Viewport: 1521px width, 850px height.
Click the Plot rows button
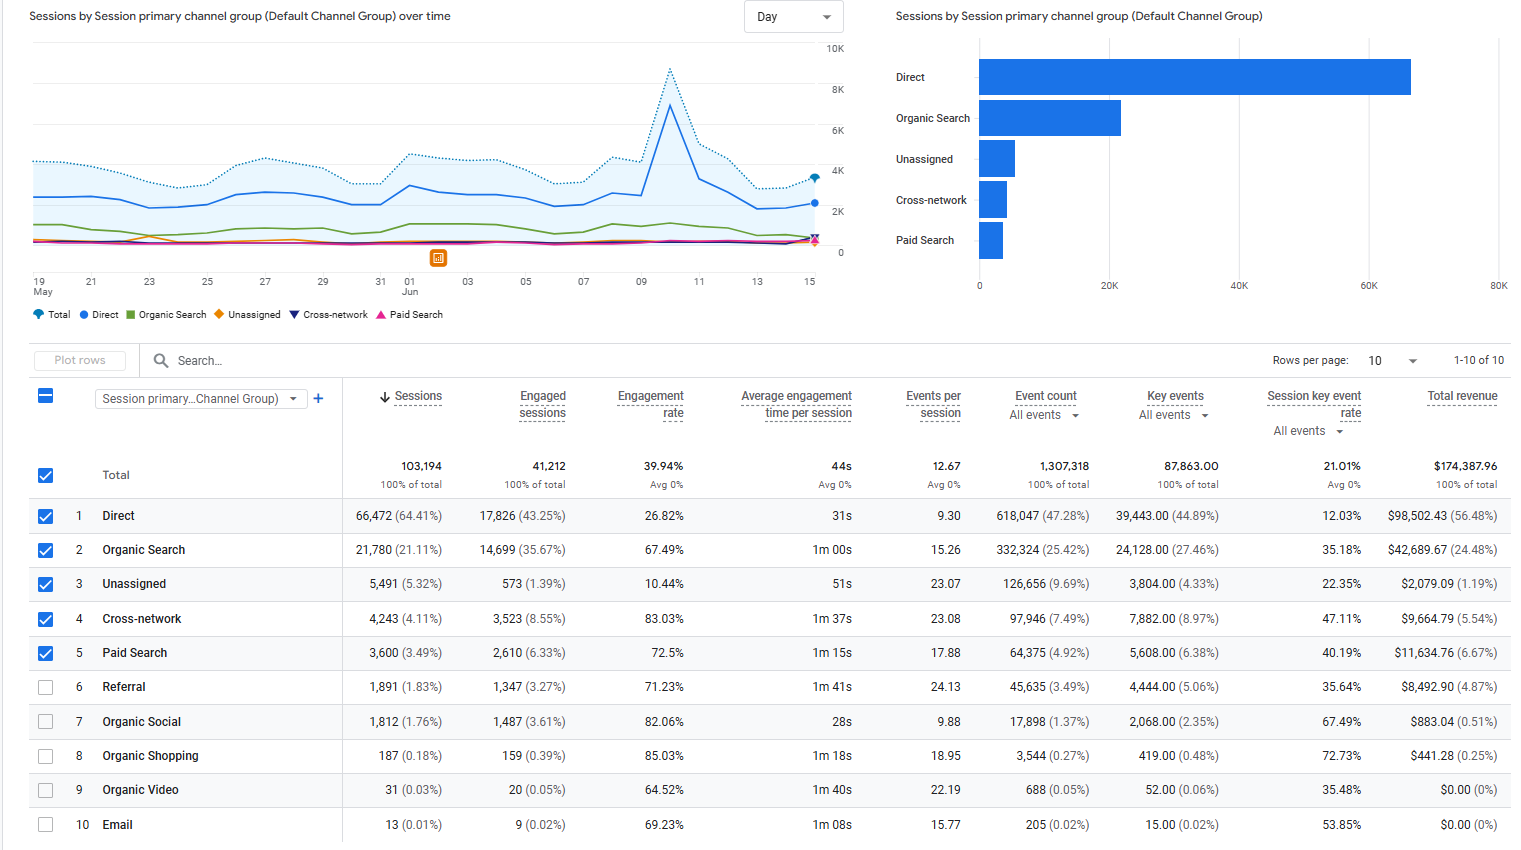(x=80, y=361)
